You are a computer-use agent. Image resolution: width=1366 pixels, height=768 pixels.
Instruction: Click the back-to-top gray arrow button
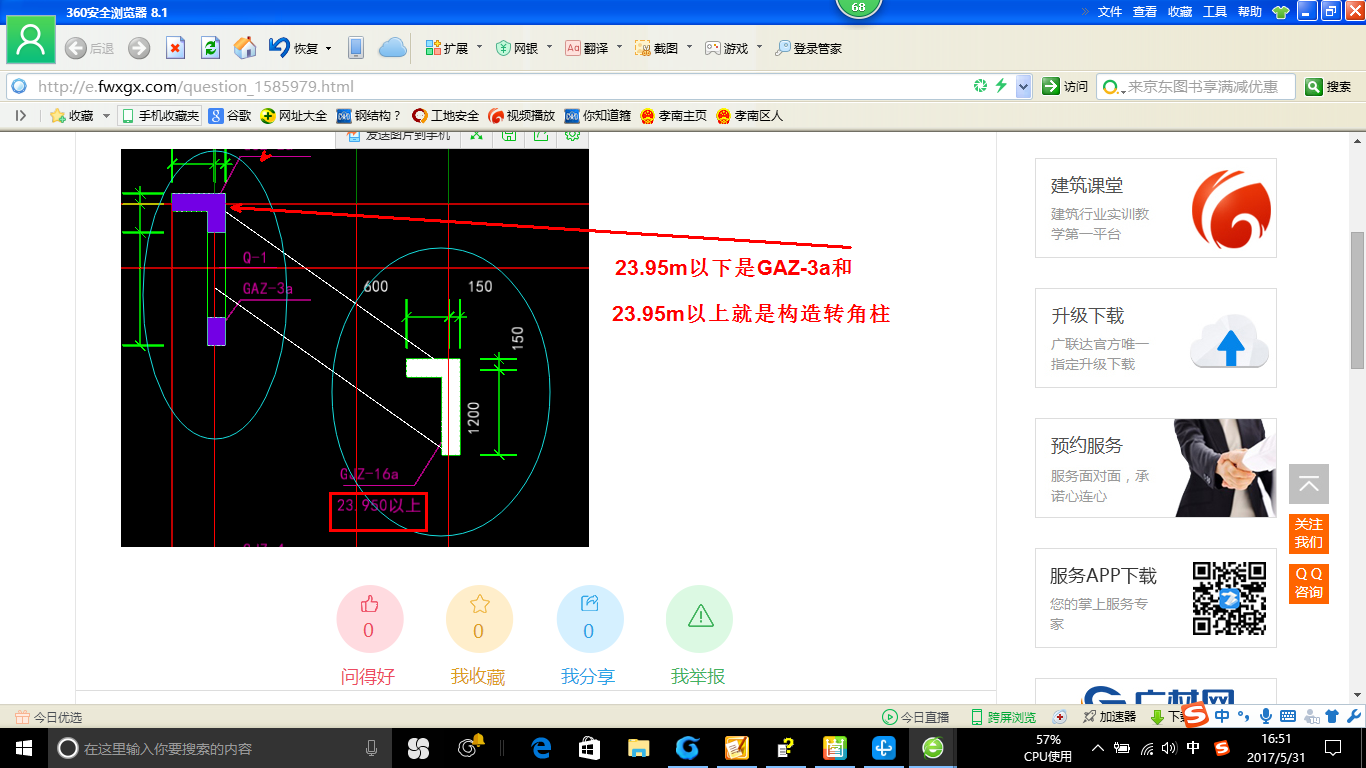tap(1309, 484)
